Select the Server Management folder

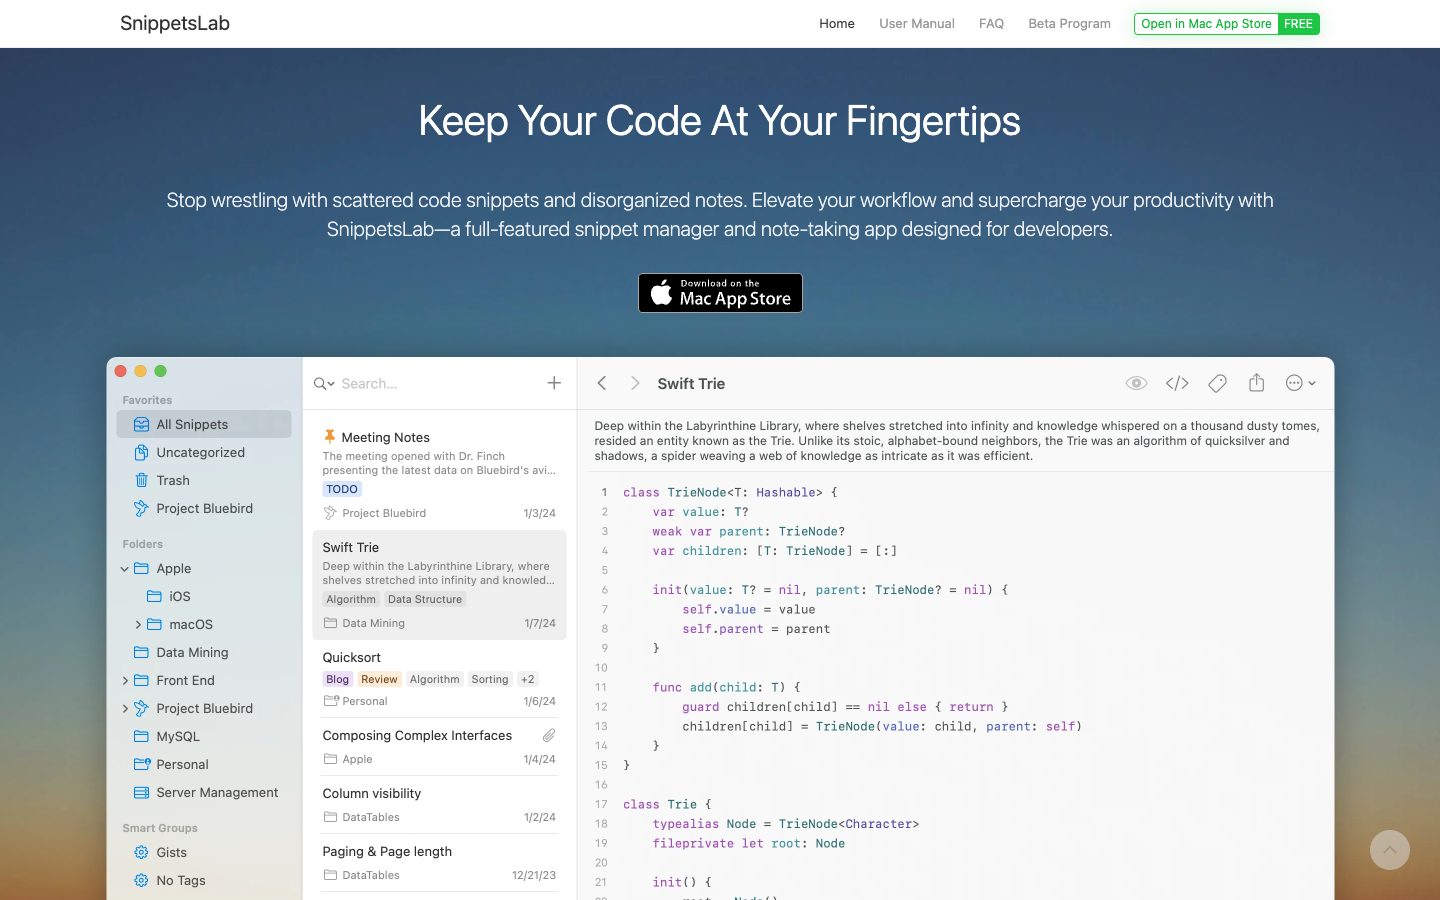204,792
